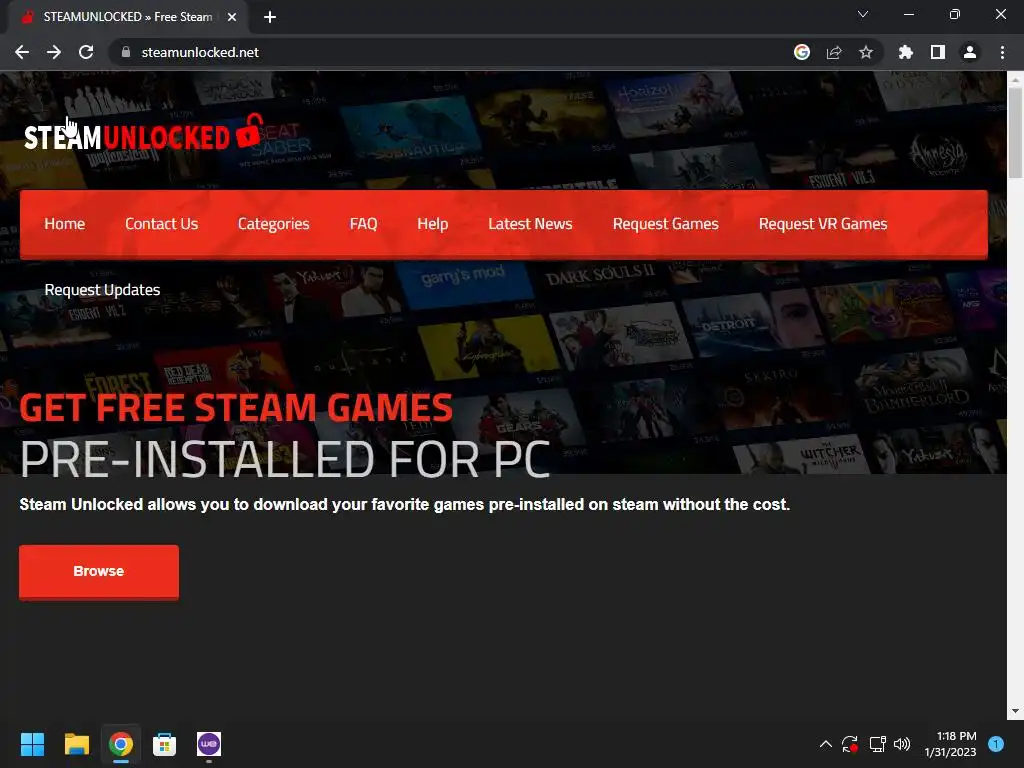1024x768 pixels.
Task: Open the Categories menu
Action: tap(274, 224)
